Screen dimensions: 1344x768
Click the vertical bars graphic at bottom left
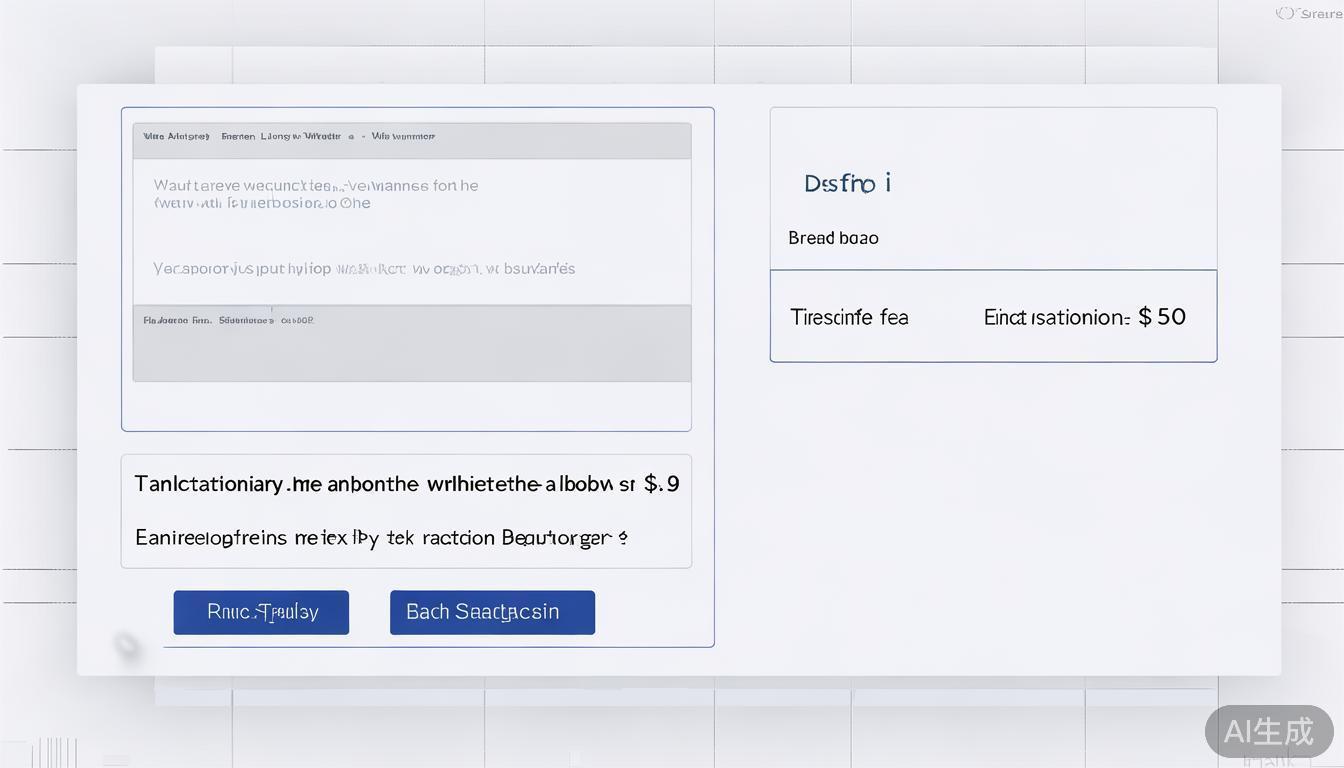coord(54,752)
